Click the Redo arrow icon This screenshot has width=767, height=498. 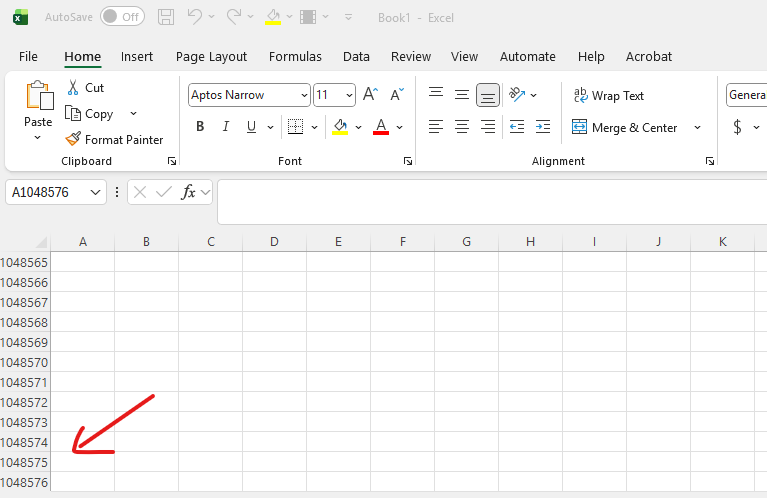coord(233,17)
